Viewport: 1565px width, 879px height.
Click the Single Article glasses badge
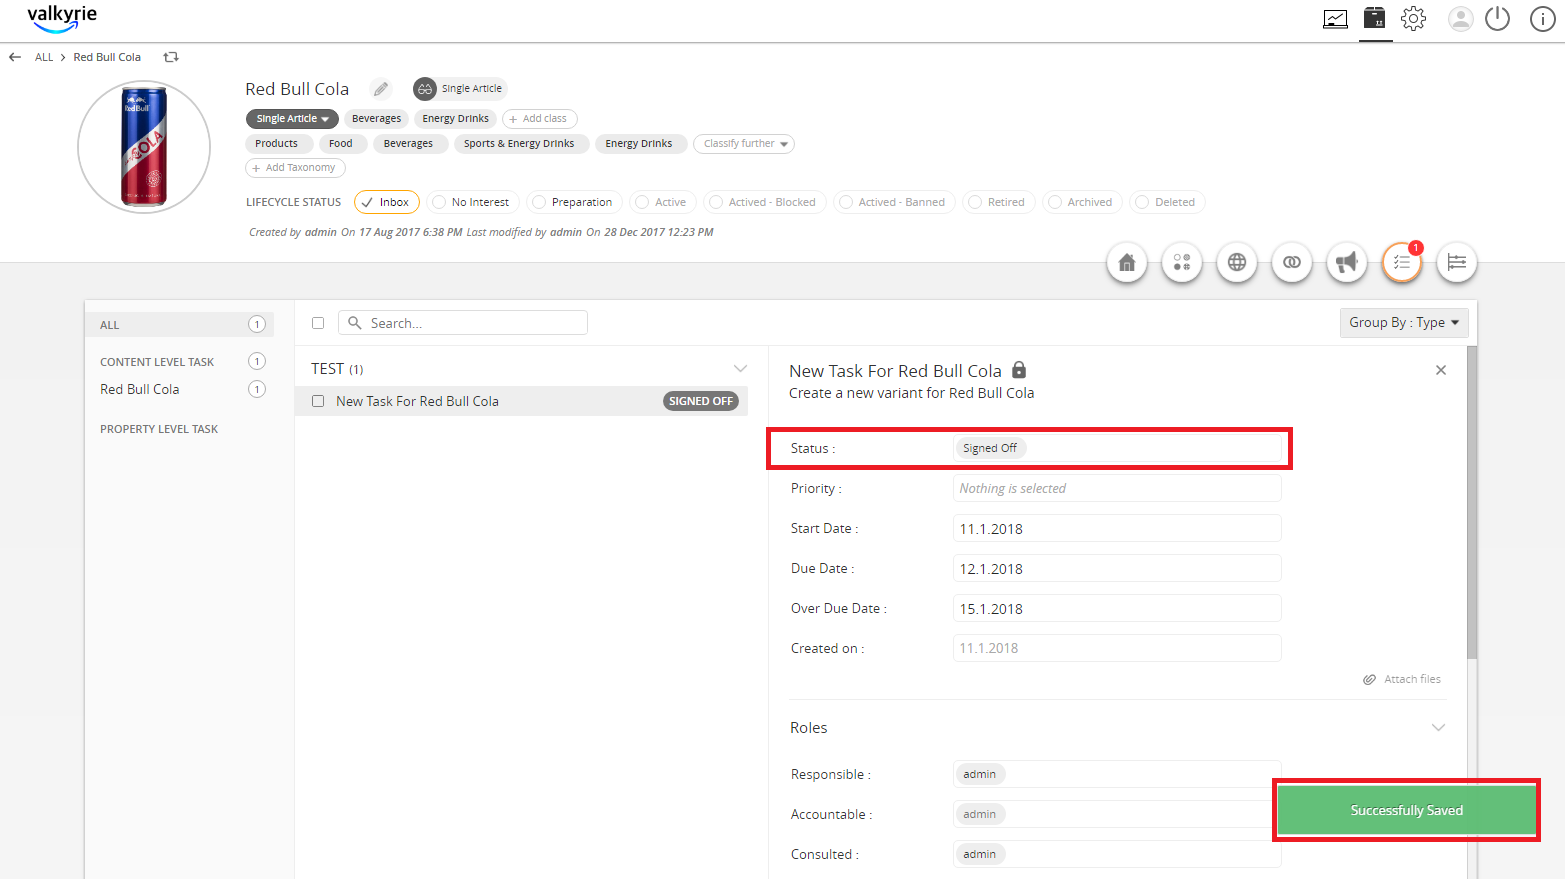coord(460,89)
